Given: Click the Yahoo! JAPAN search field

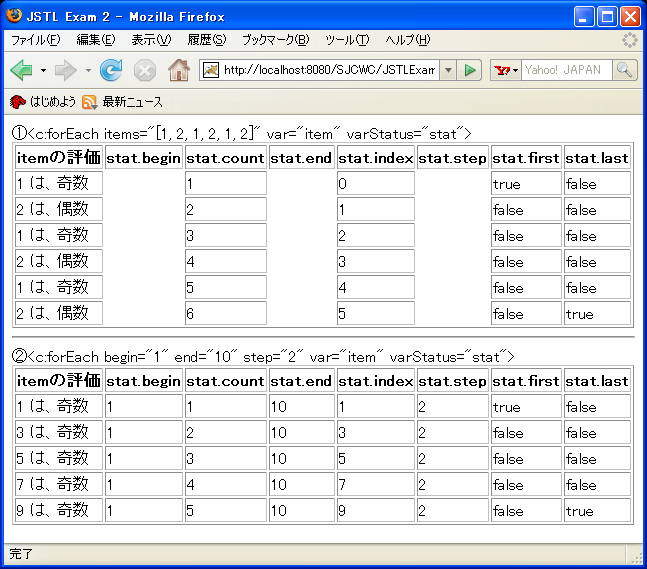Looking at the screenshot, I should point(566,70).
